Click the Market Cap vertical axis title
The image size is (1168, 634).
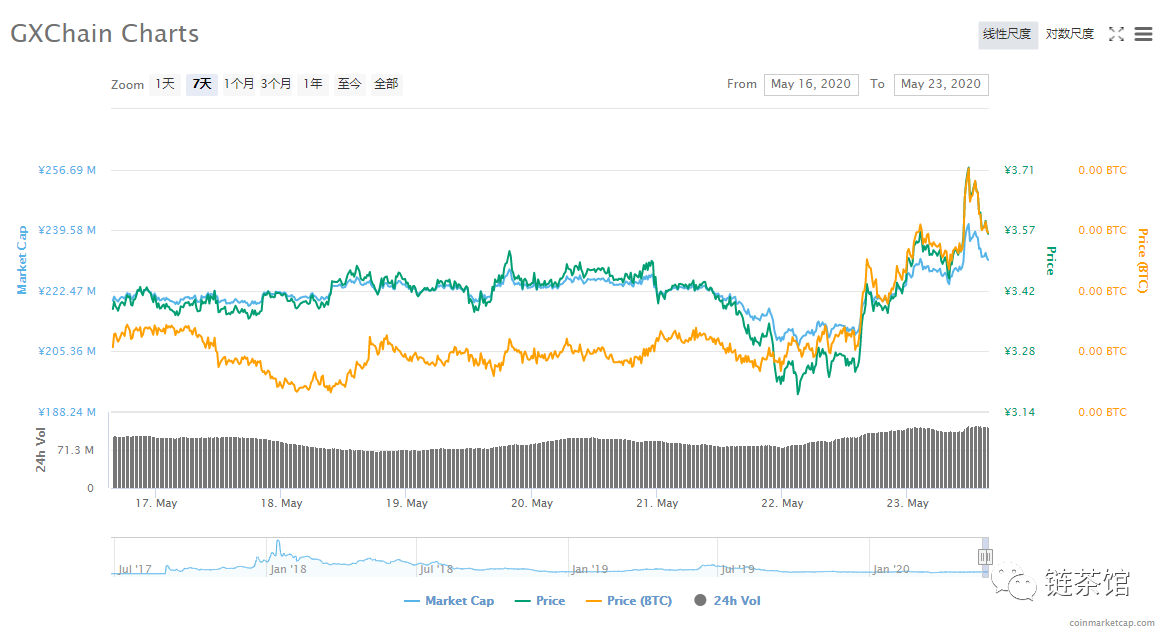[x=22, y=260]
